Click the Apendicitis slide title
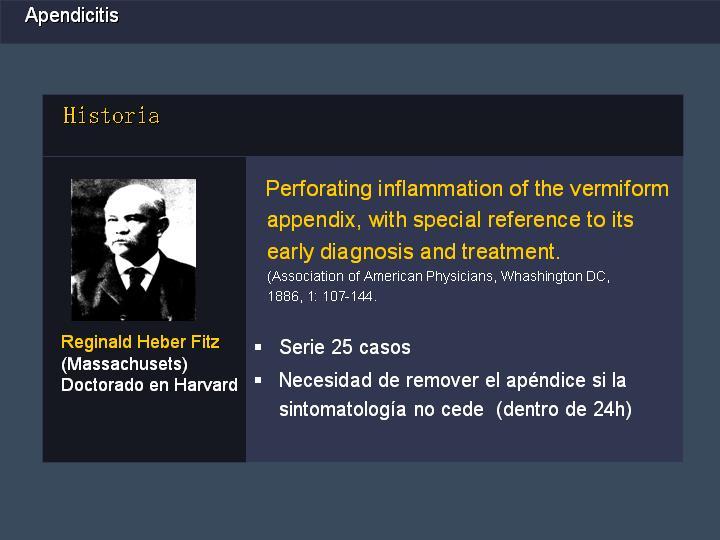720x540 pixels. coord(71,16)
